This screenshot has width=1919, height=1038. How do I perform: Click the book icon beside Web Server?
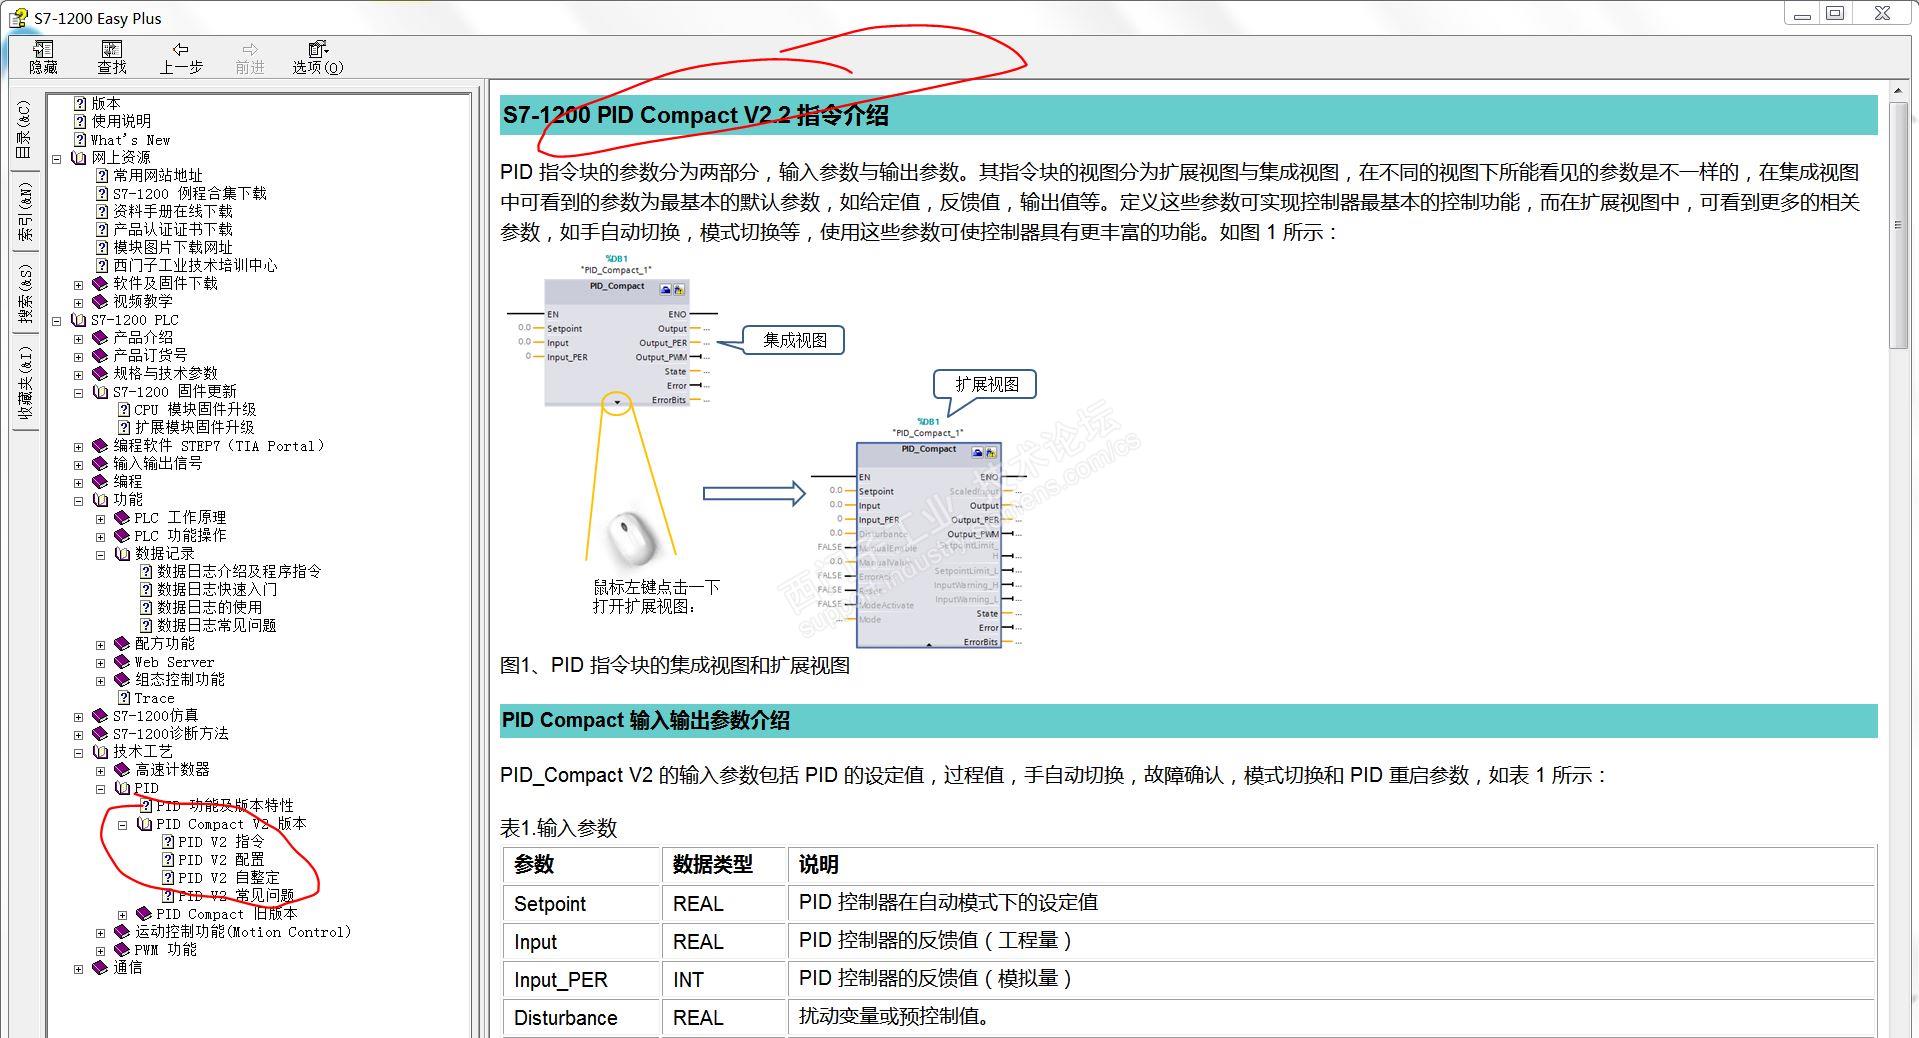click(122, 661)
